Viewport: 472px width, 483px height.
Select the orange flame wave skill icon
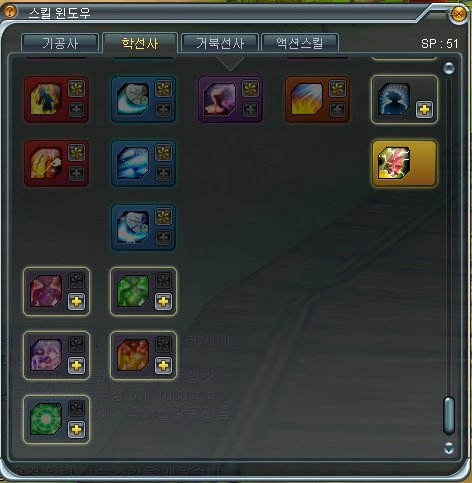coord(307,99)
